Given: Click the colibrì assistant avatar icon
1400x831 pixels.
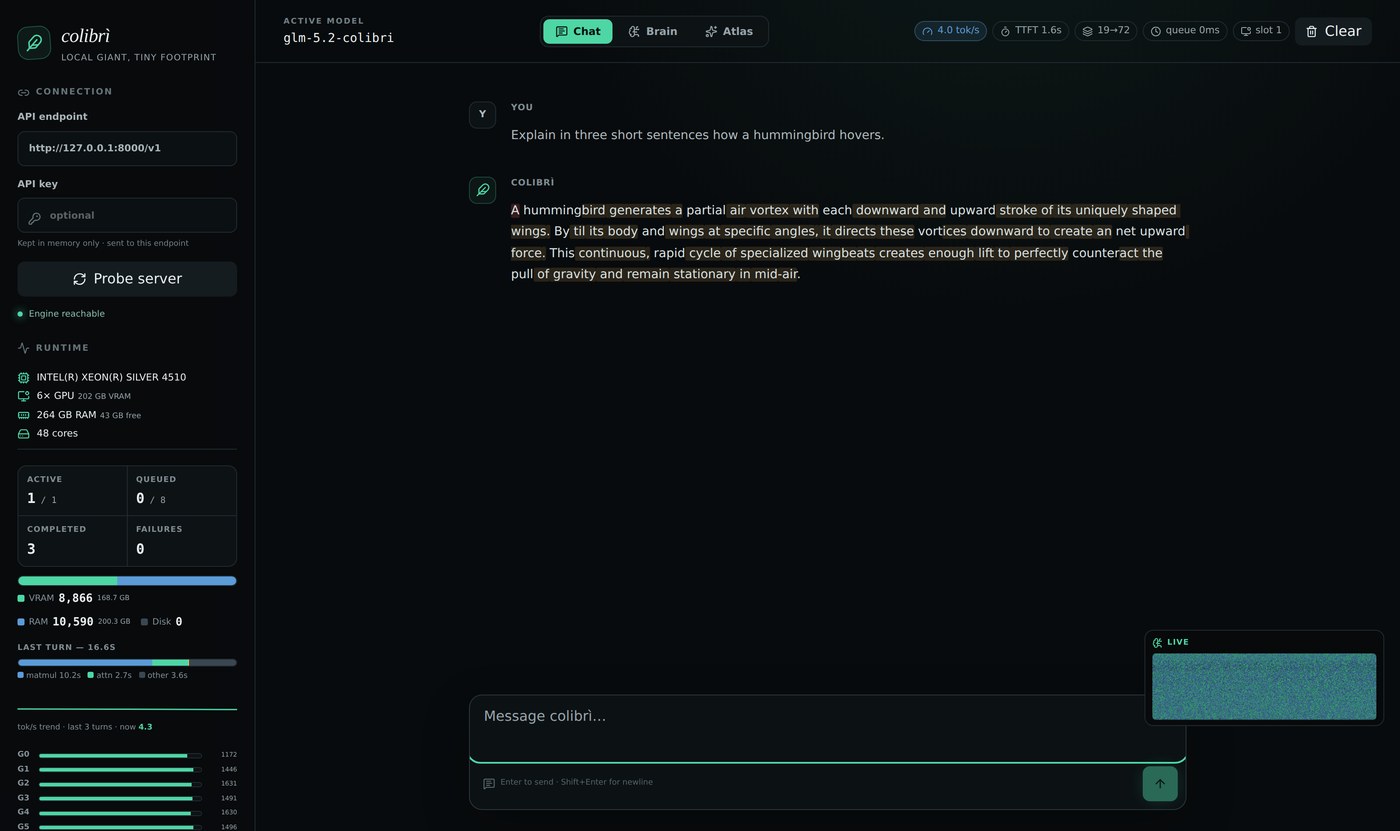Looking at the screenshot, I should click(482, 190).
